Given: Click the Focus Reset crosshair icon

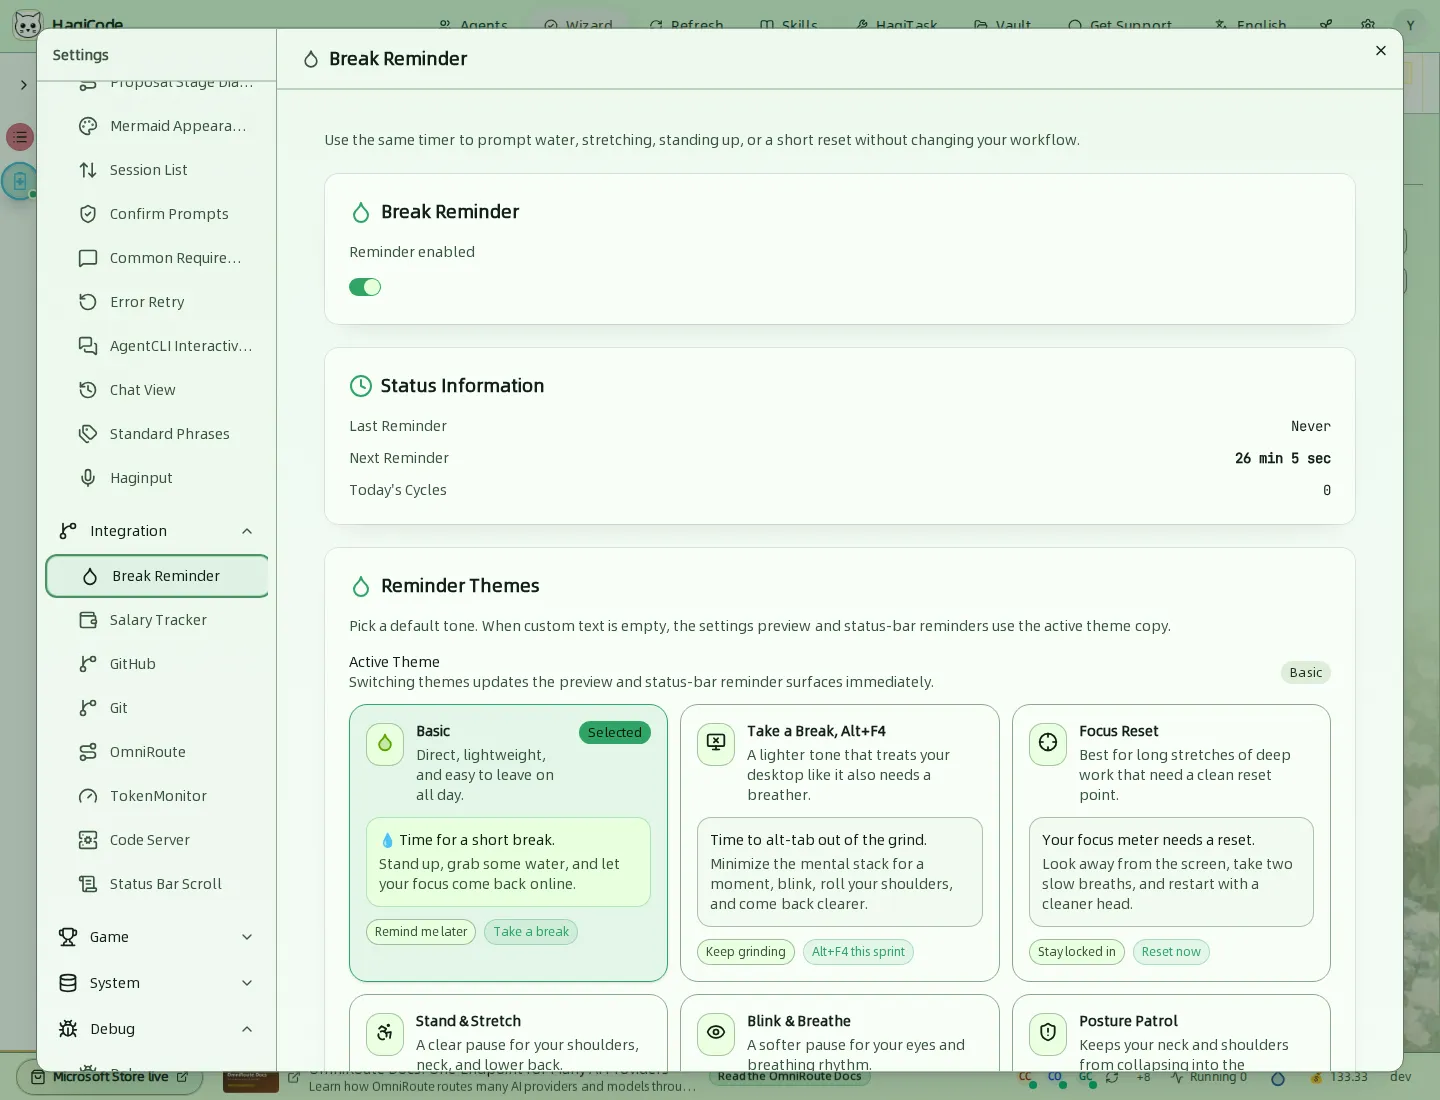Looking at the screenshot, I should 1048,745.
